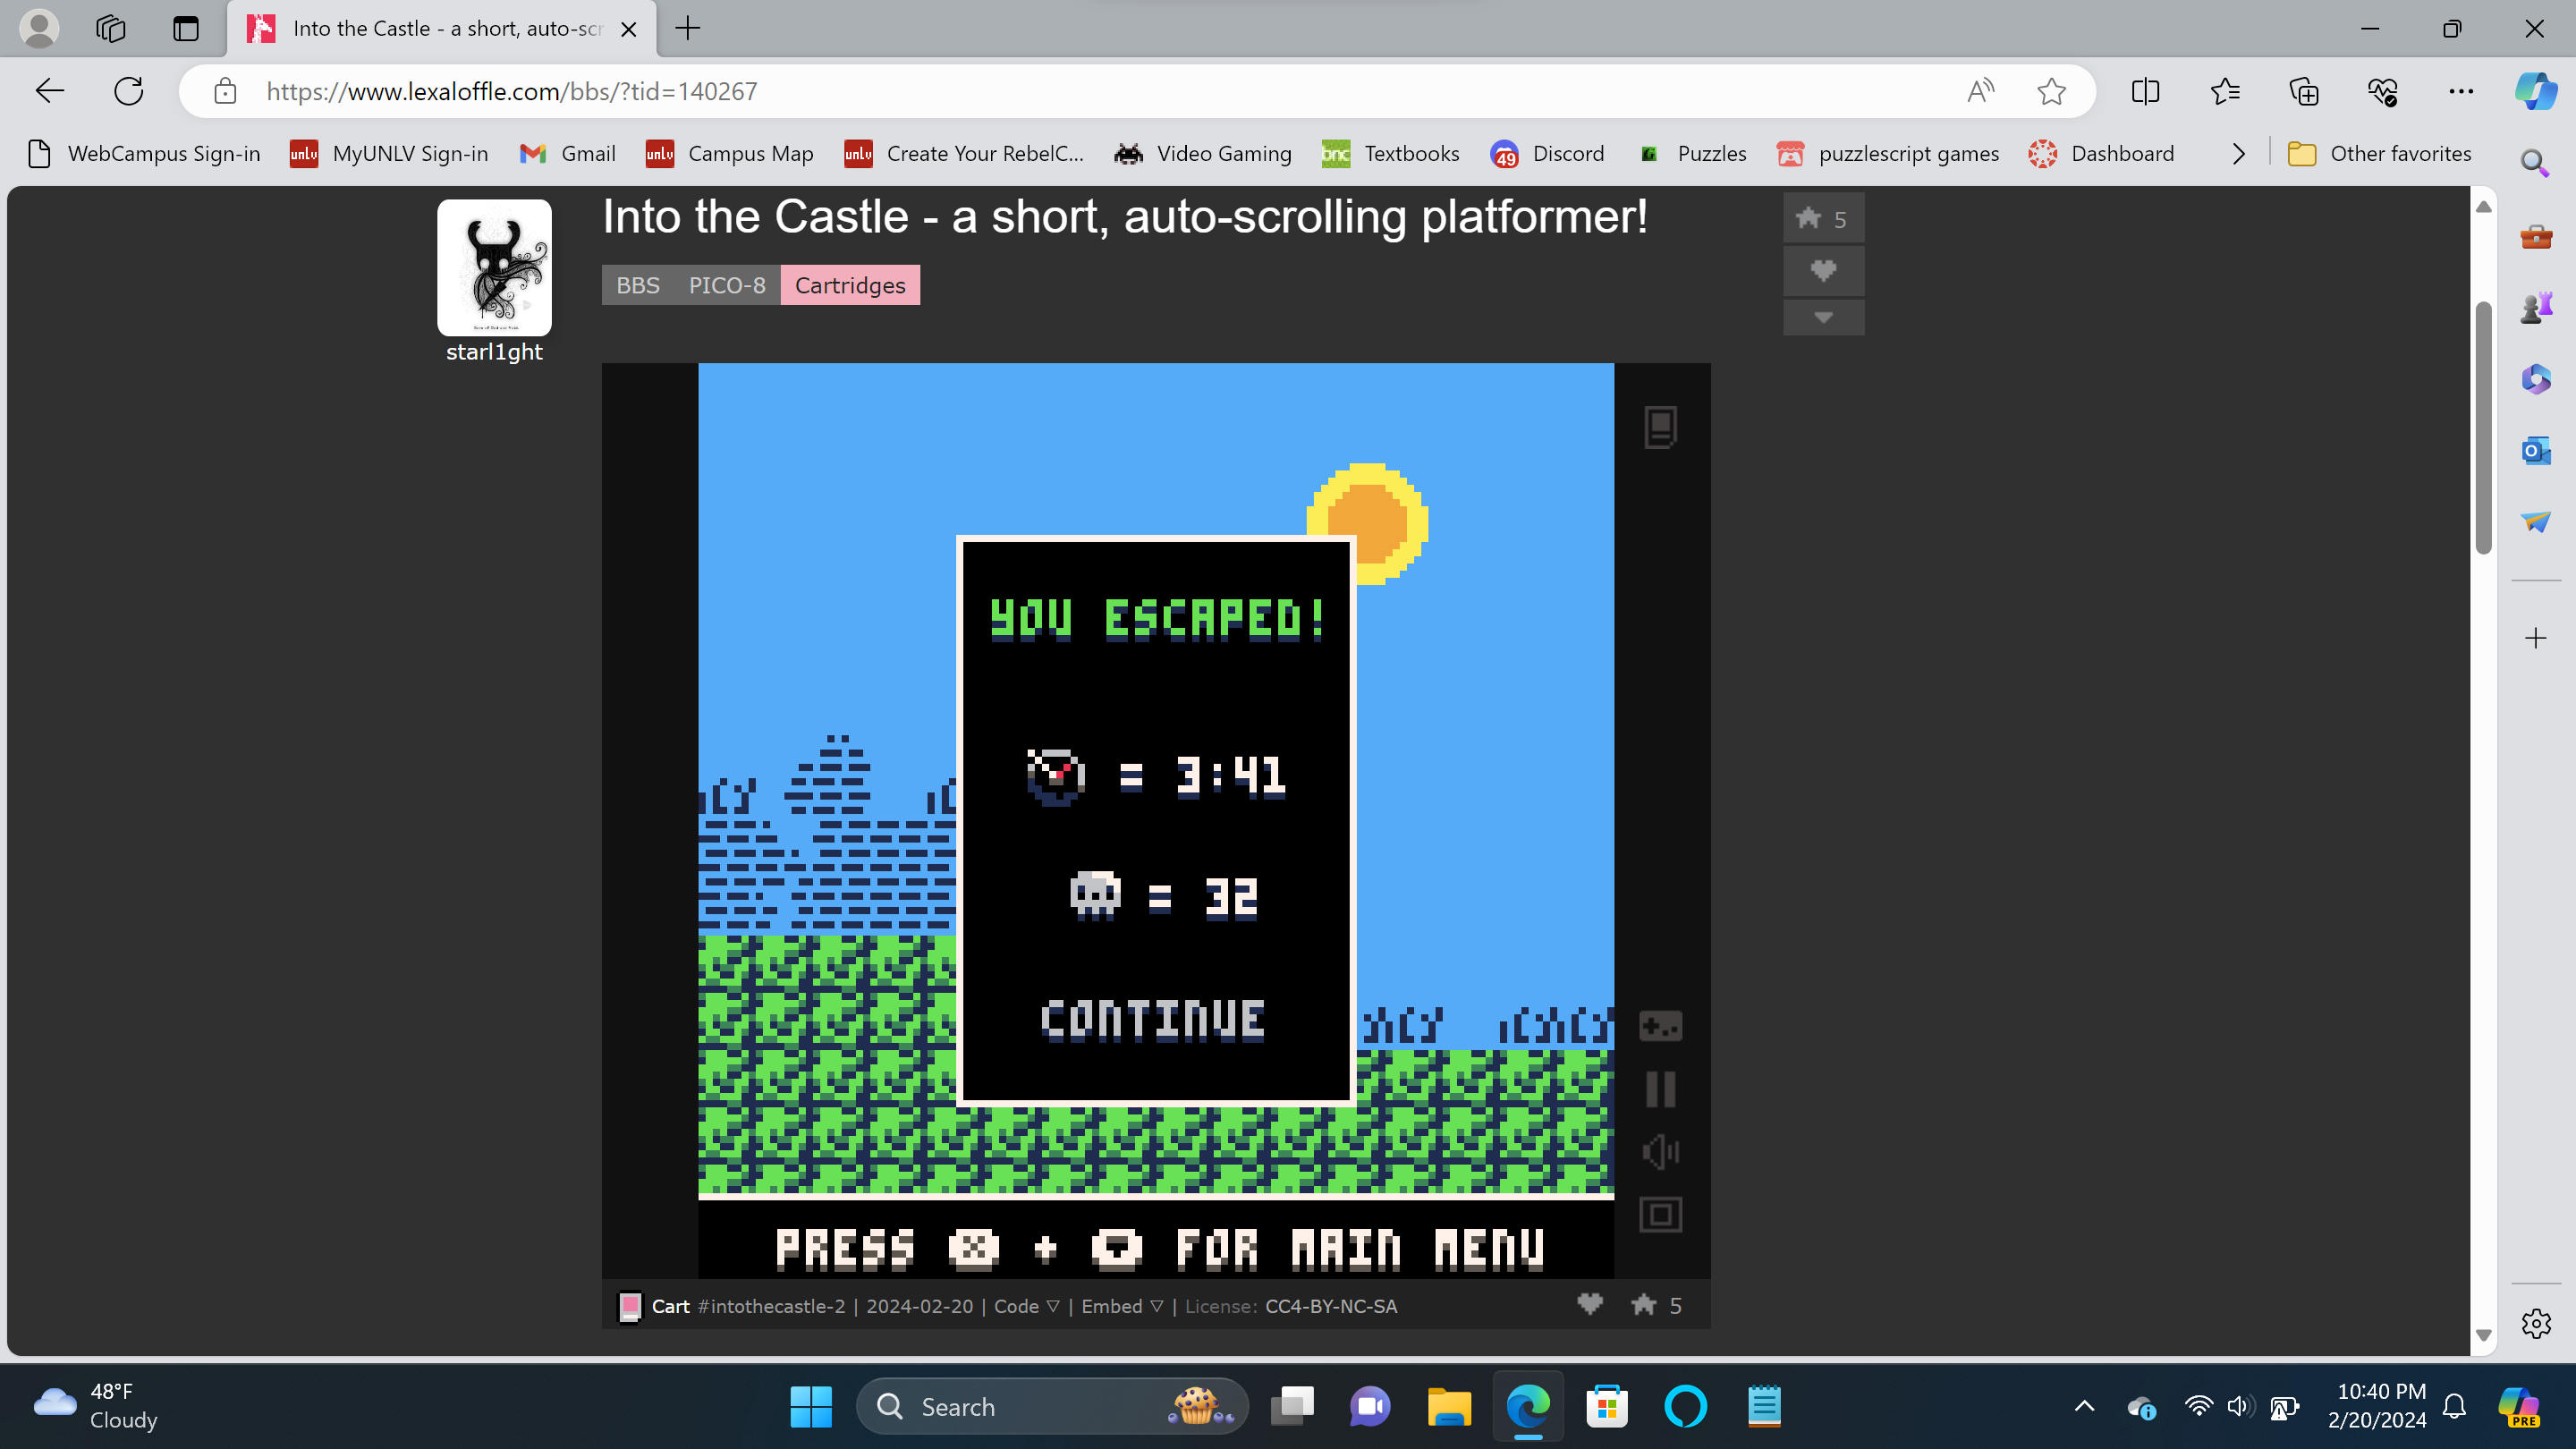Open the Gmail bookmark
This screenshot has height=1449, width=2576.
pos(568,153)
